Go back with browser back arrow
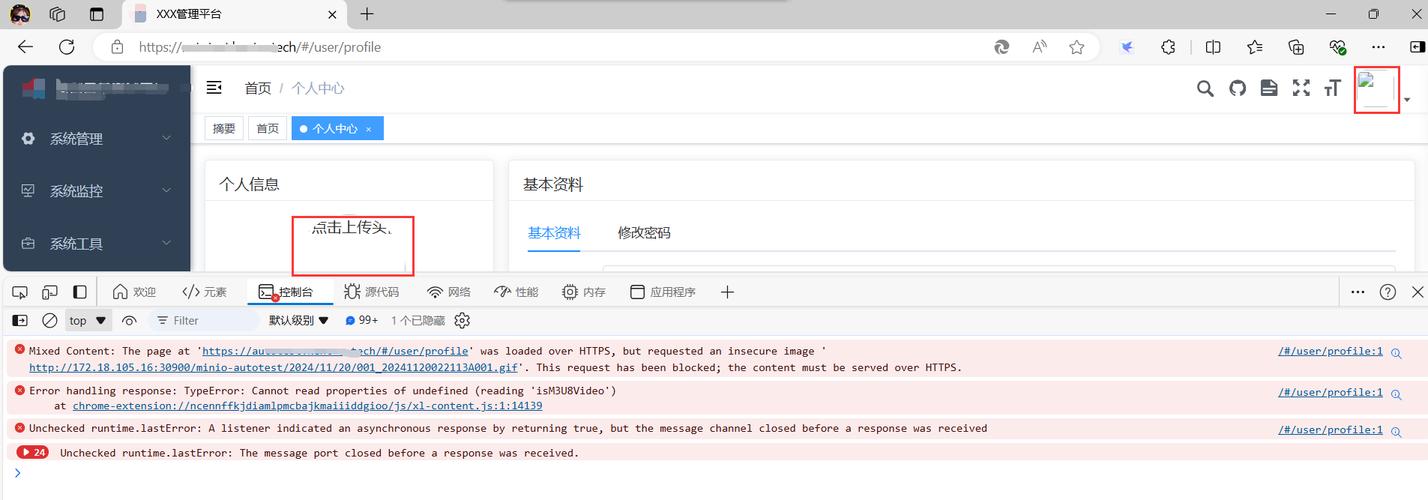Image resolution: width=1428 pixels, height=500 pixels. [25, 47]
